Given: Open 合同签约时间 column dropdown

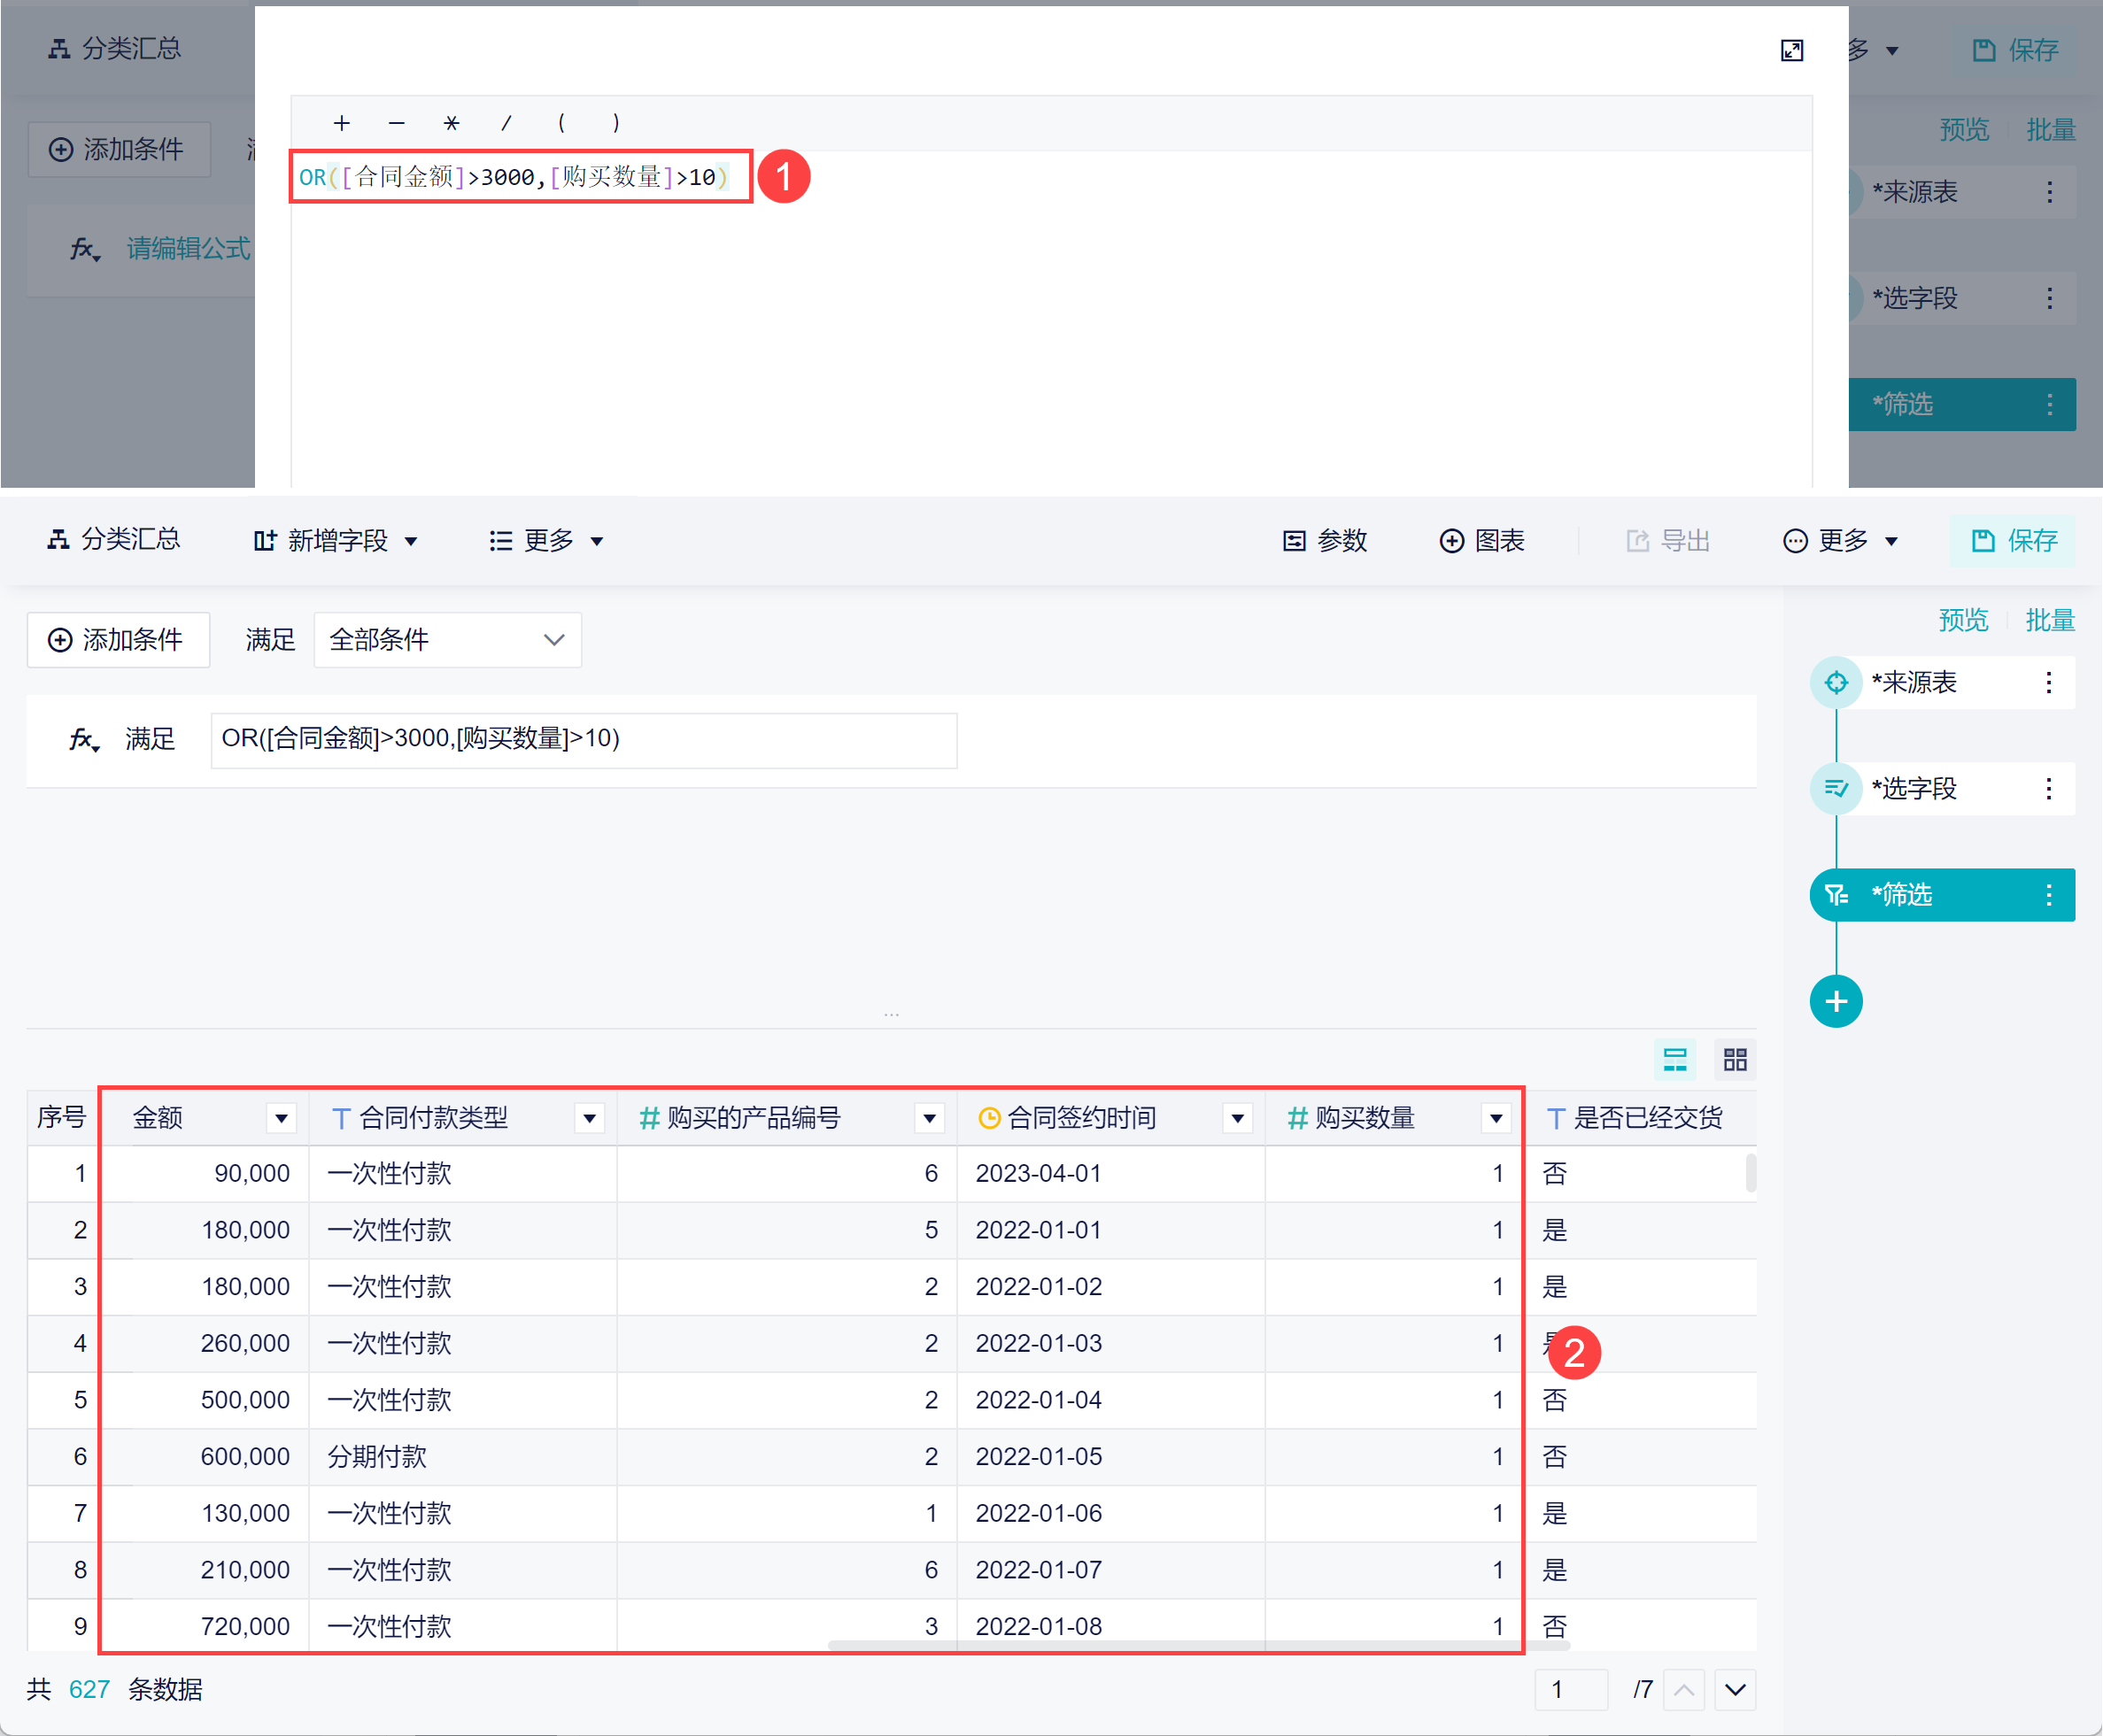Looking at the screenshot, I should click(x=1237, y=1118).
